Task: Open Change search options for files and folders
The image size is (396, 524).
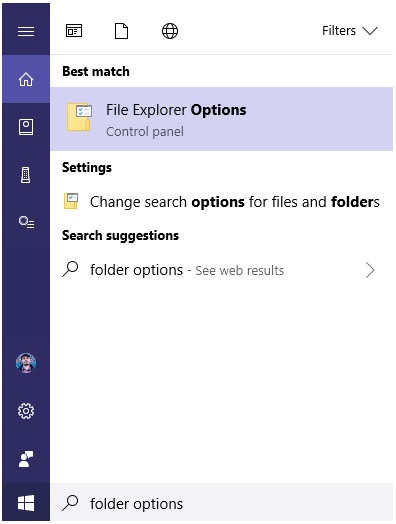Action: pos(222,202)
